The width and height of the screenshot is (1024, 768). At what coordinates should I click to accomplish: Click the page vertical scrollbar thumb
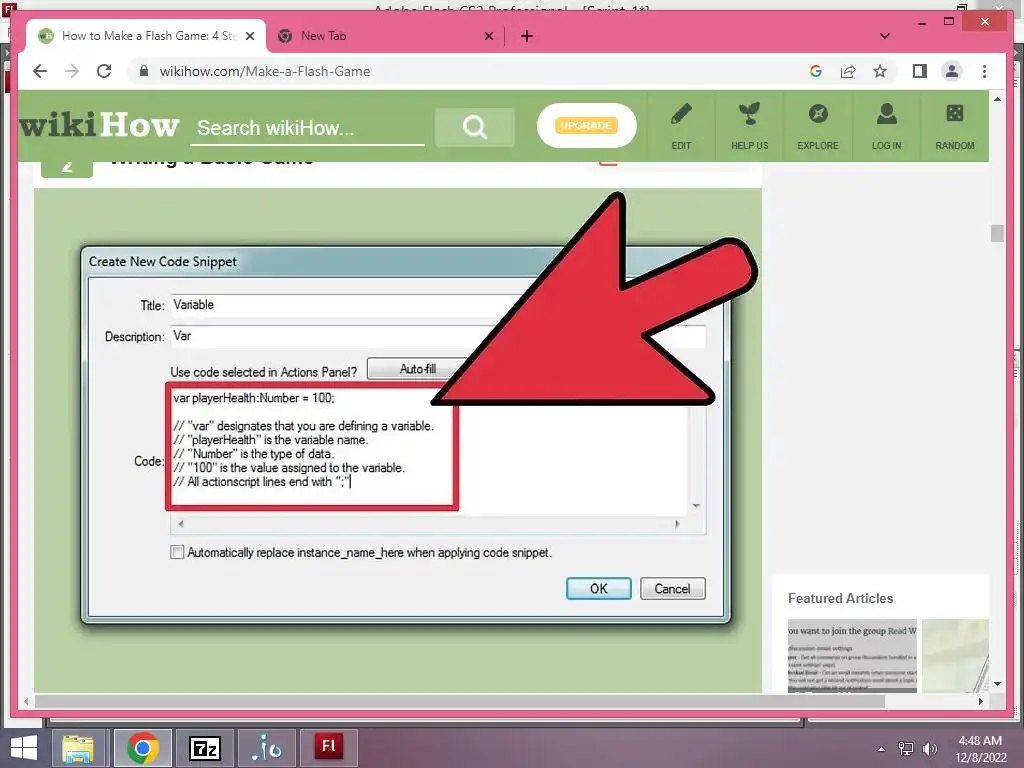coord(997,233)
